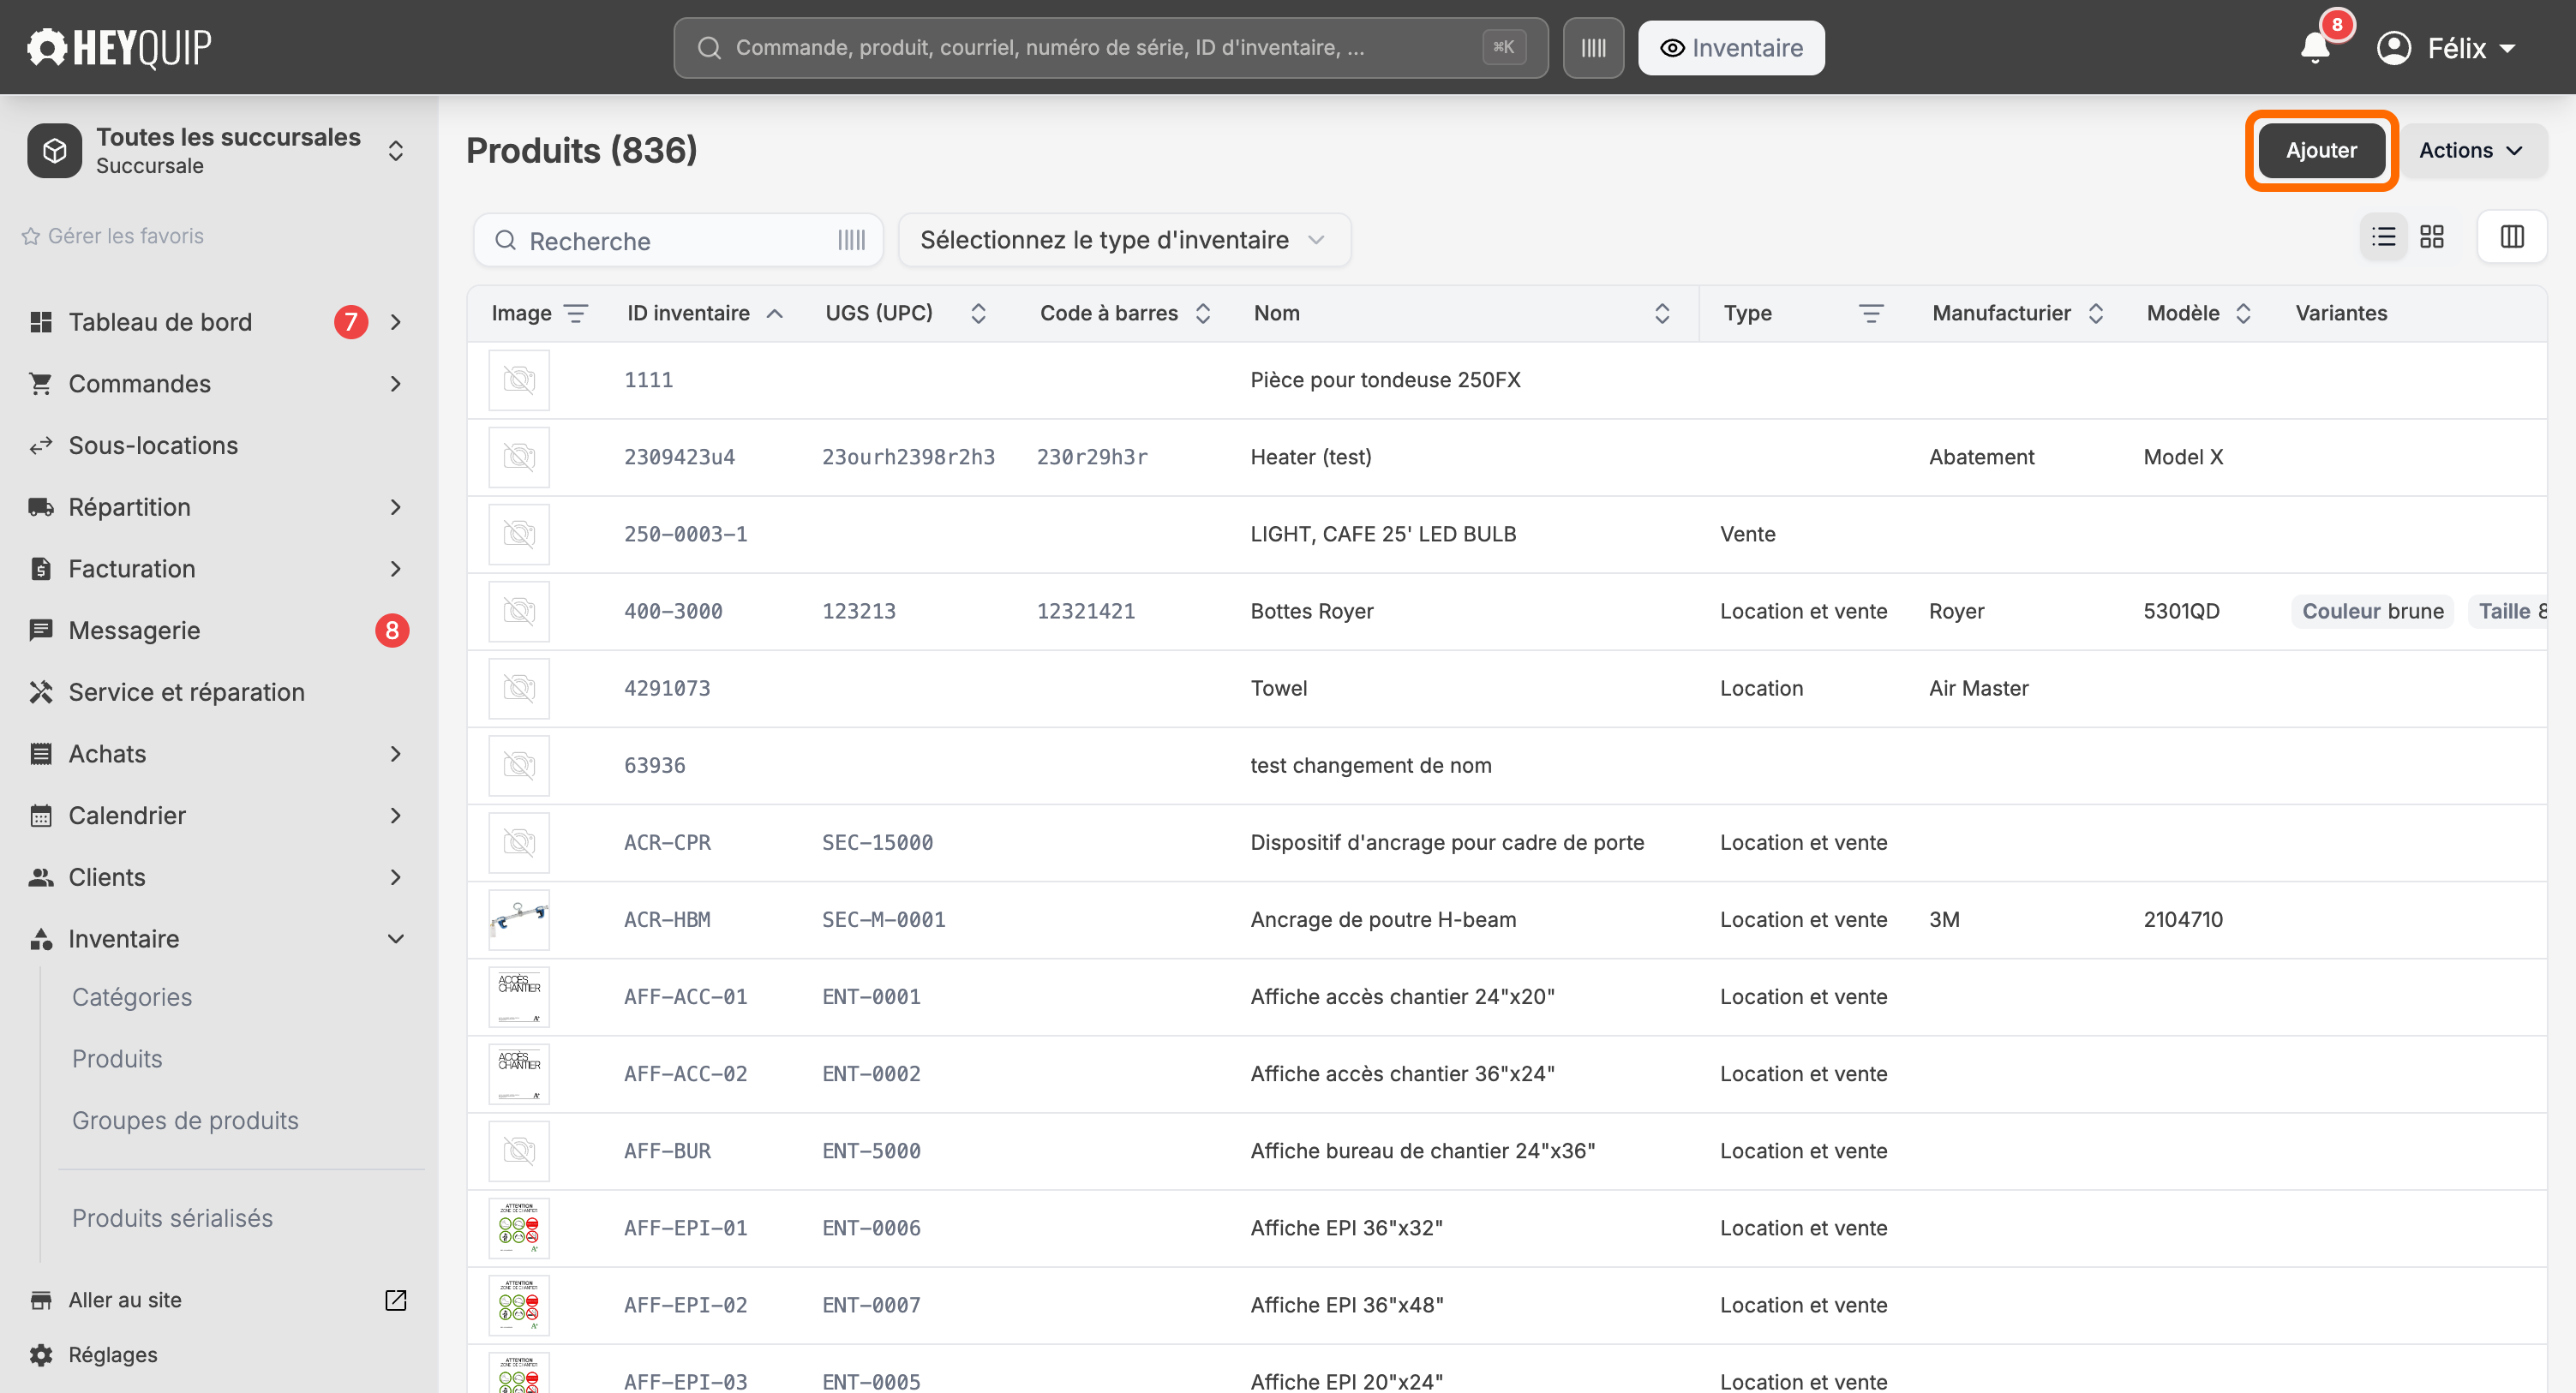Toggle the Inventaire eye view button
Screen dimensions: 2576x1393
1731,47
